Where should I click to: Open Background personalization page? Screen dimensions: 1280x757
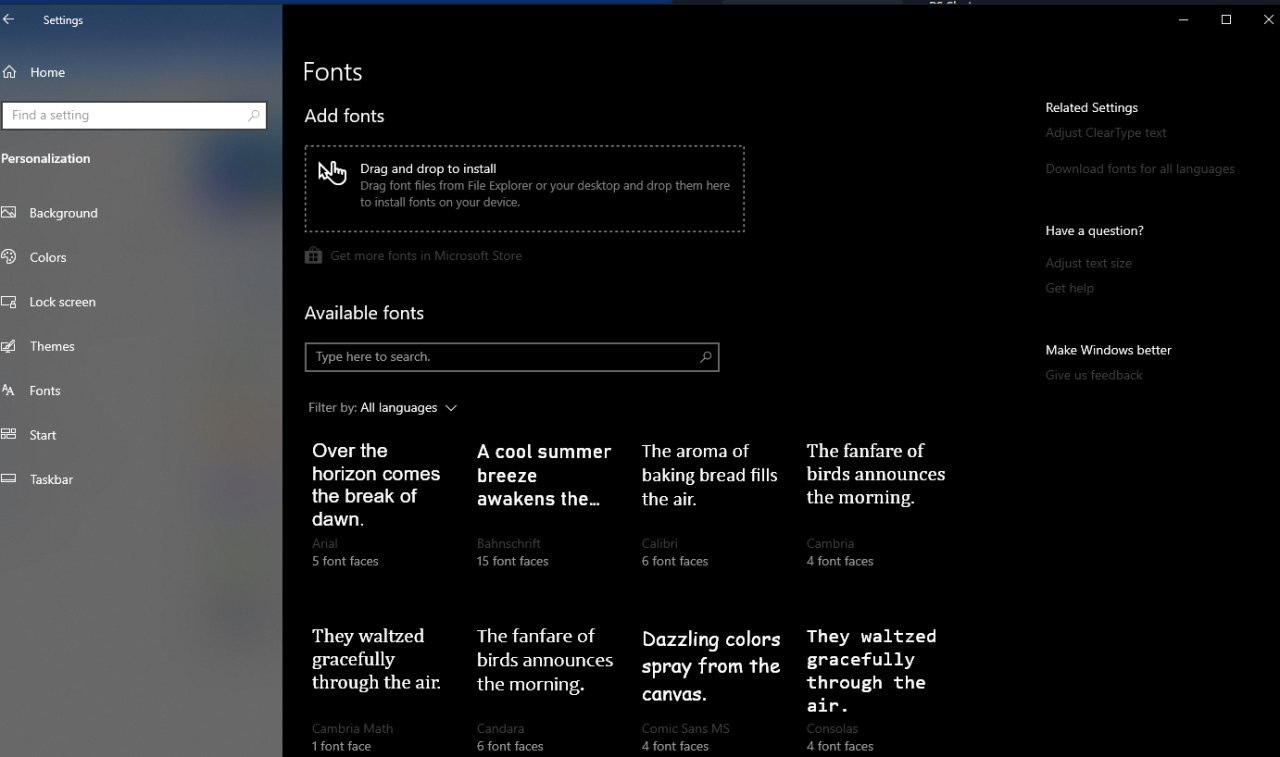tap(63, 213)
